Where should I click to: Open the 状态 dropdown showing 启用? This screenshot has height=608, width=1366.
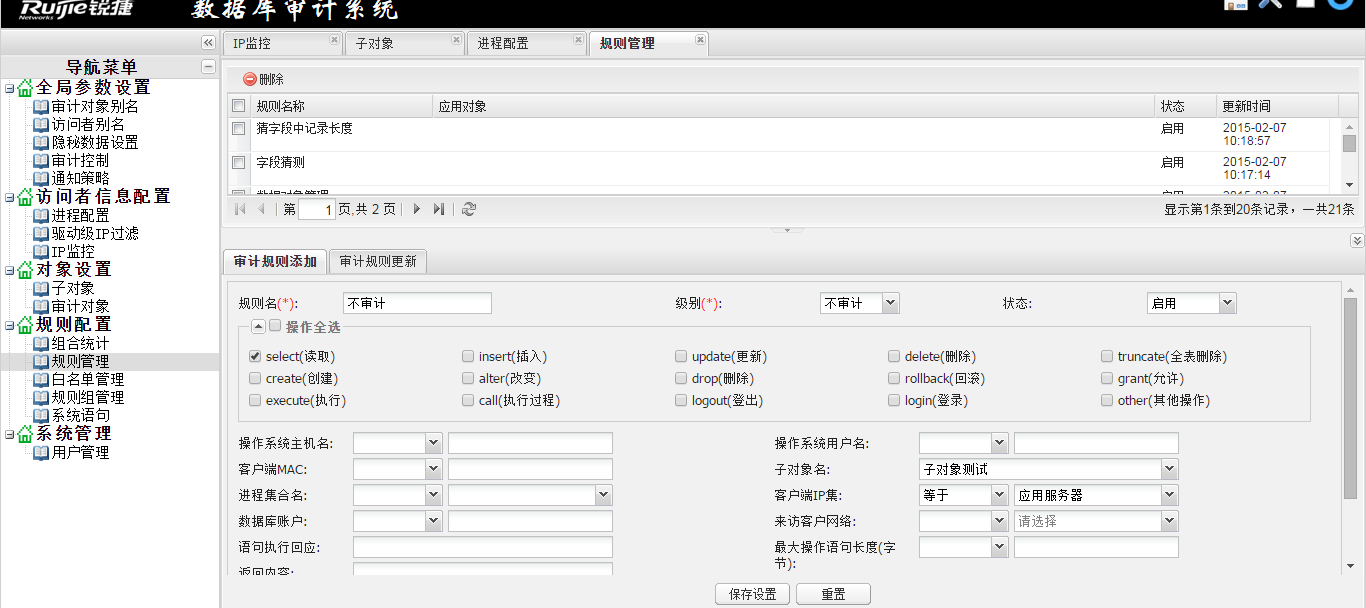pyautogui.click(x=1227, y=303)
